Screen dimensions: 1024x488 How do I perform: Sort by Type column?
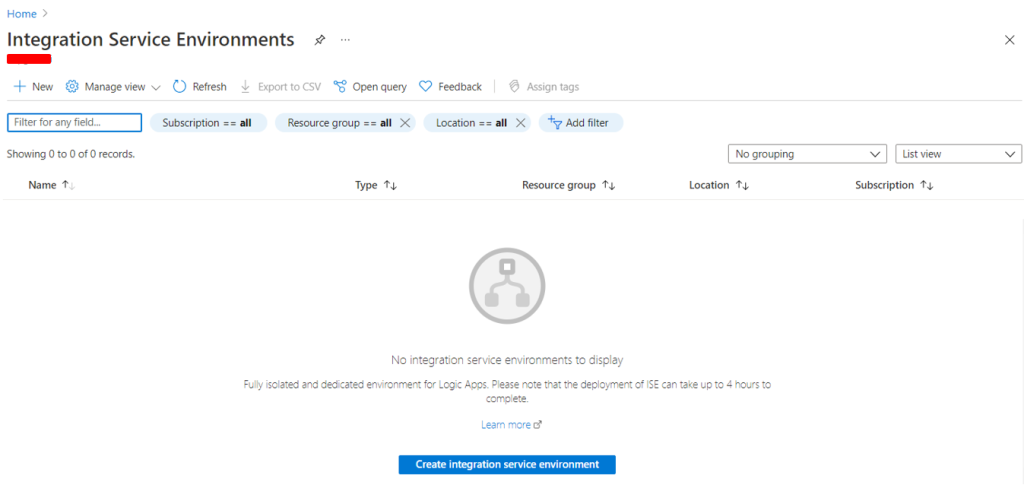pos(376,186)
